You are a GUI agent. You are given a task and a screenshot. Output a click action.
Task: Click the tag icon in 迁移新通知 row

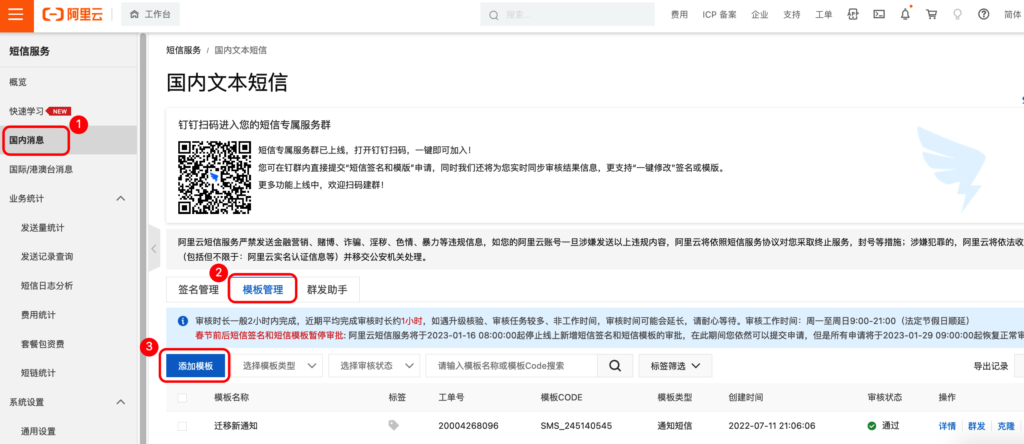[x=393, y=425]
